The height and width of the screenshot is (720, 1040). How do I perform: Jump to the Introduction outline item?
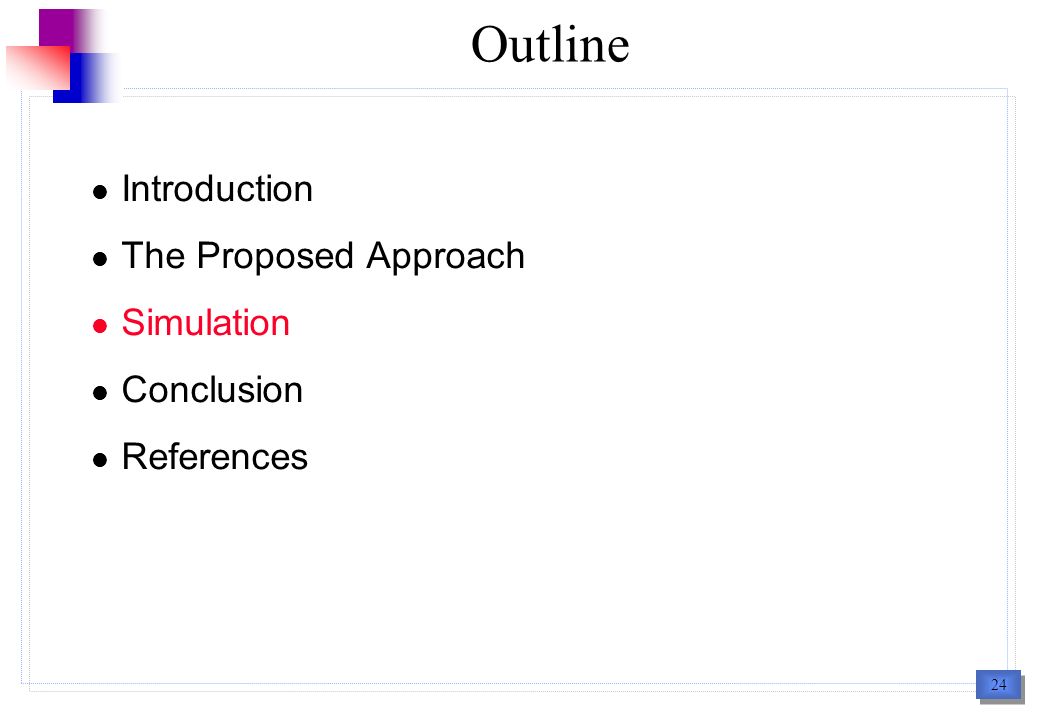[x=217, y=189]
